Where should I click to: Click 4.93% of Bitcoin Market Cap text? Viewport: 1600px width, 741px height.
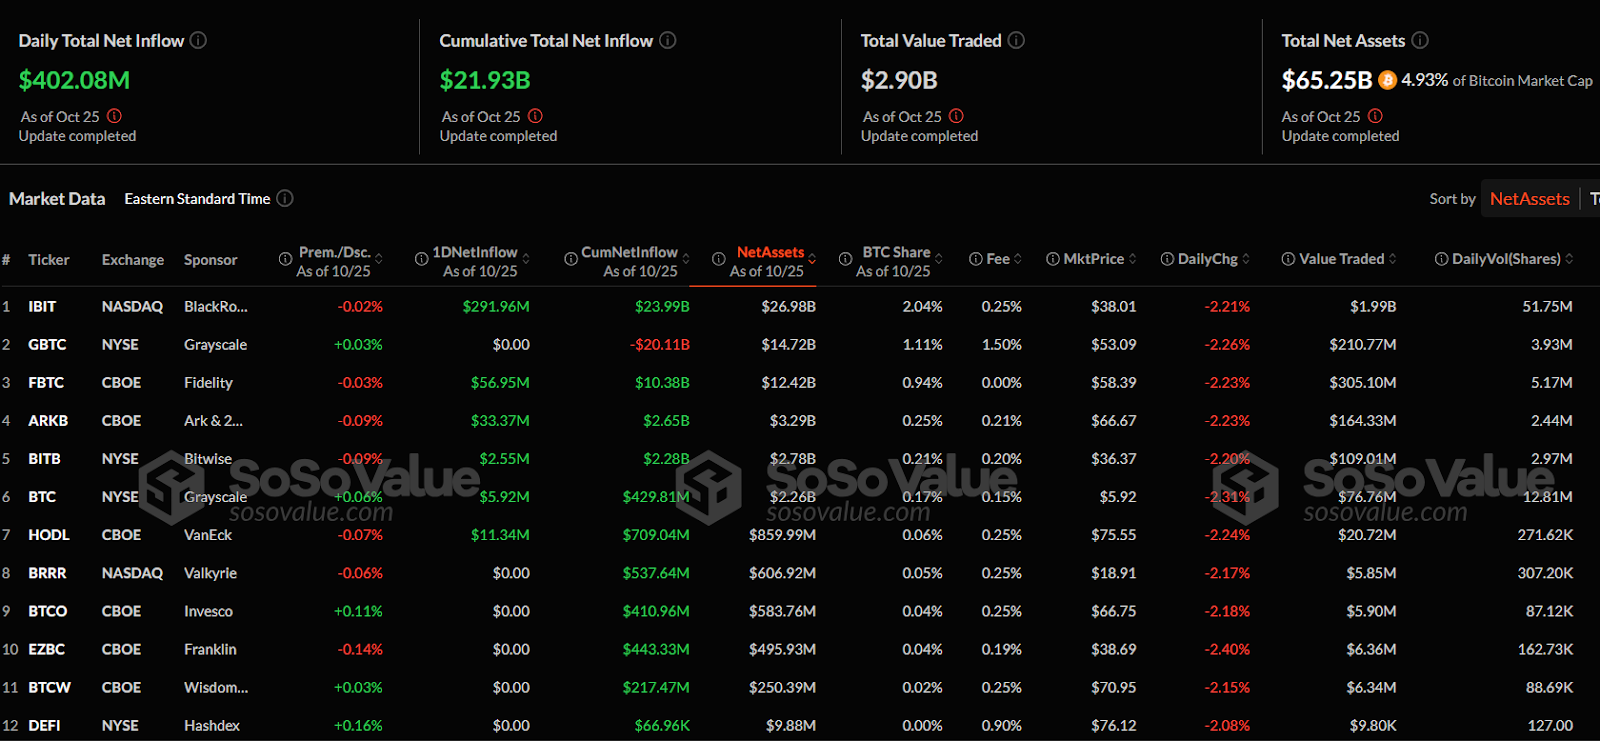coord(1497,80)
